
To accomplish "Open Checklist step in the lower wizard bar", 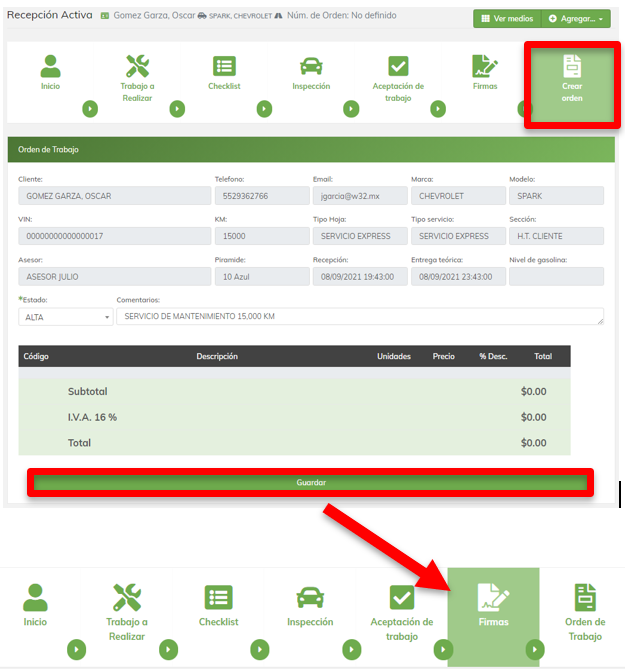I will tap(218, 598).
